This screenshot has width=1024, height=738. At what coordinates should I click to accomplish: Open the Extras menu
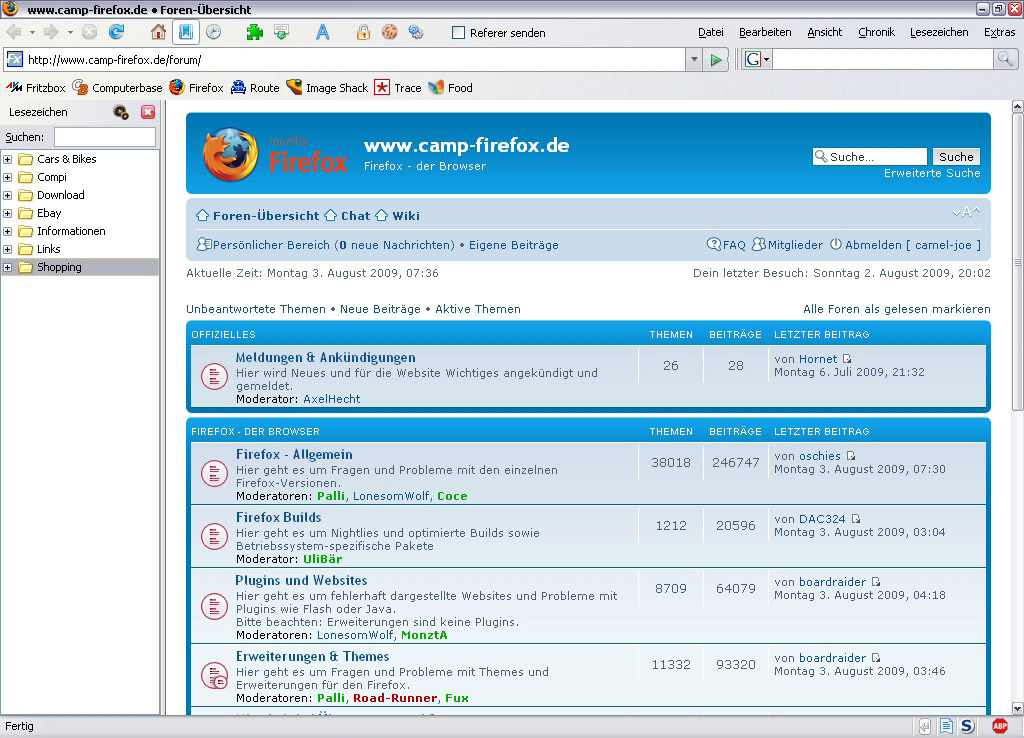[999, 32]
